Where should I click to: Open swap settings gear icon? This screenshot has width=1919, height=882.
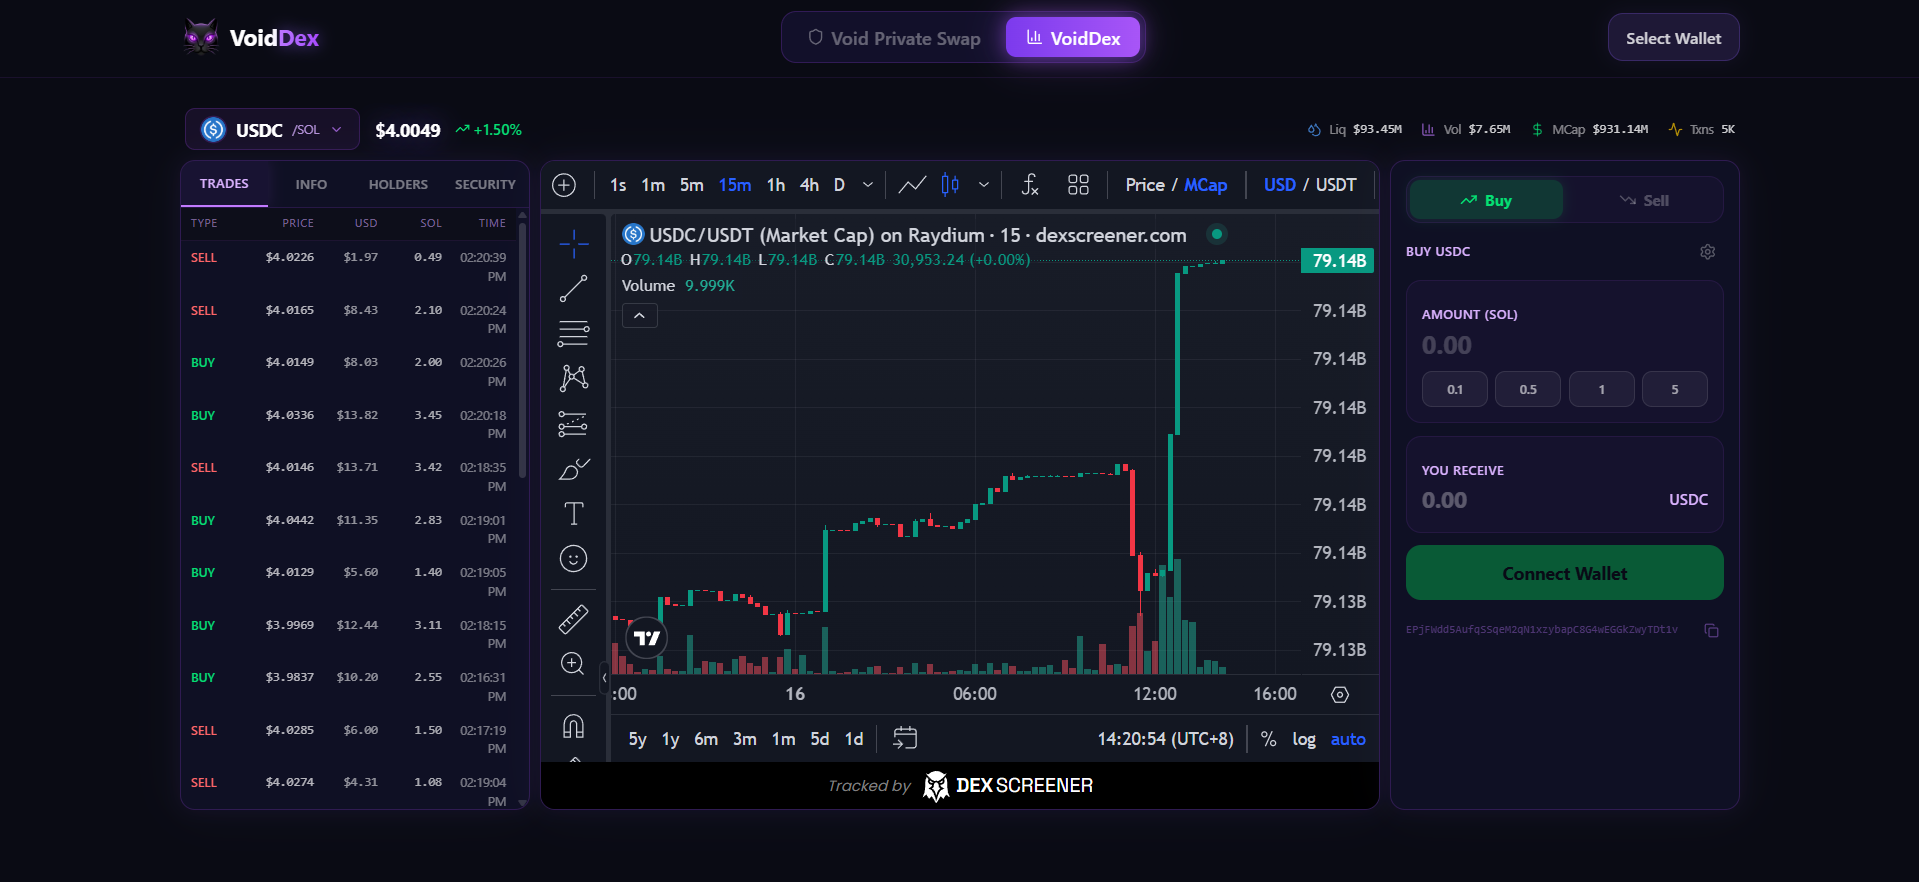tap(1707, 252)
